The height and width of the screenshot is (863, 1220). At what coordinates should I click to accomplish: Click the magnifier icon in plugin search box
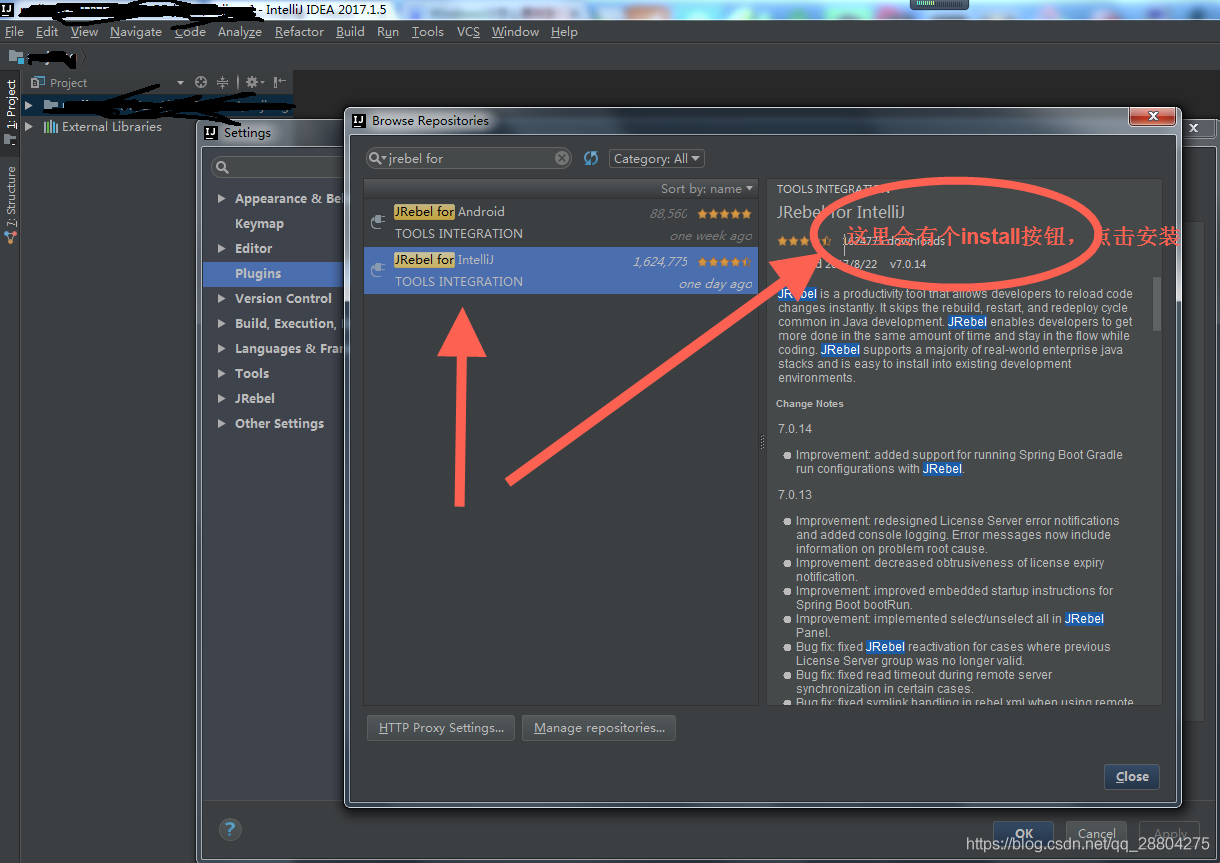click(x=378, y=158)
